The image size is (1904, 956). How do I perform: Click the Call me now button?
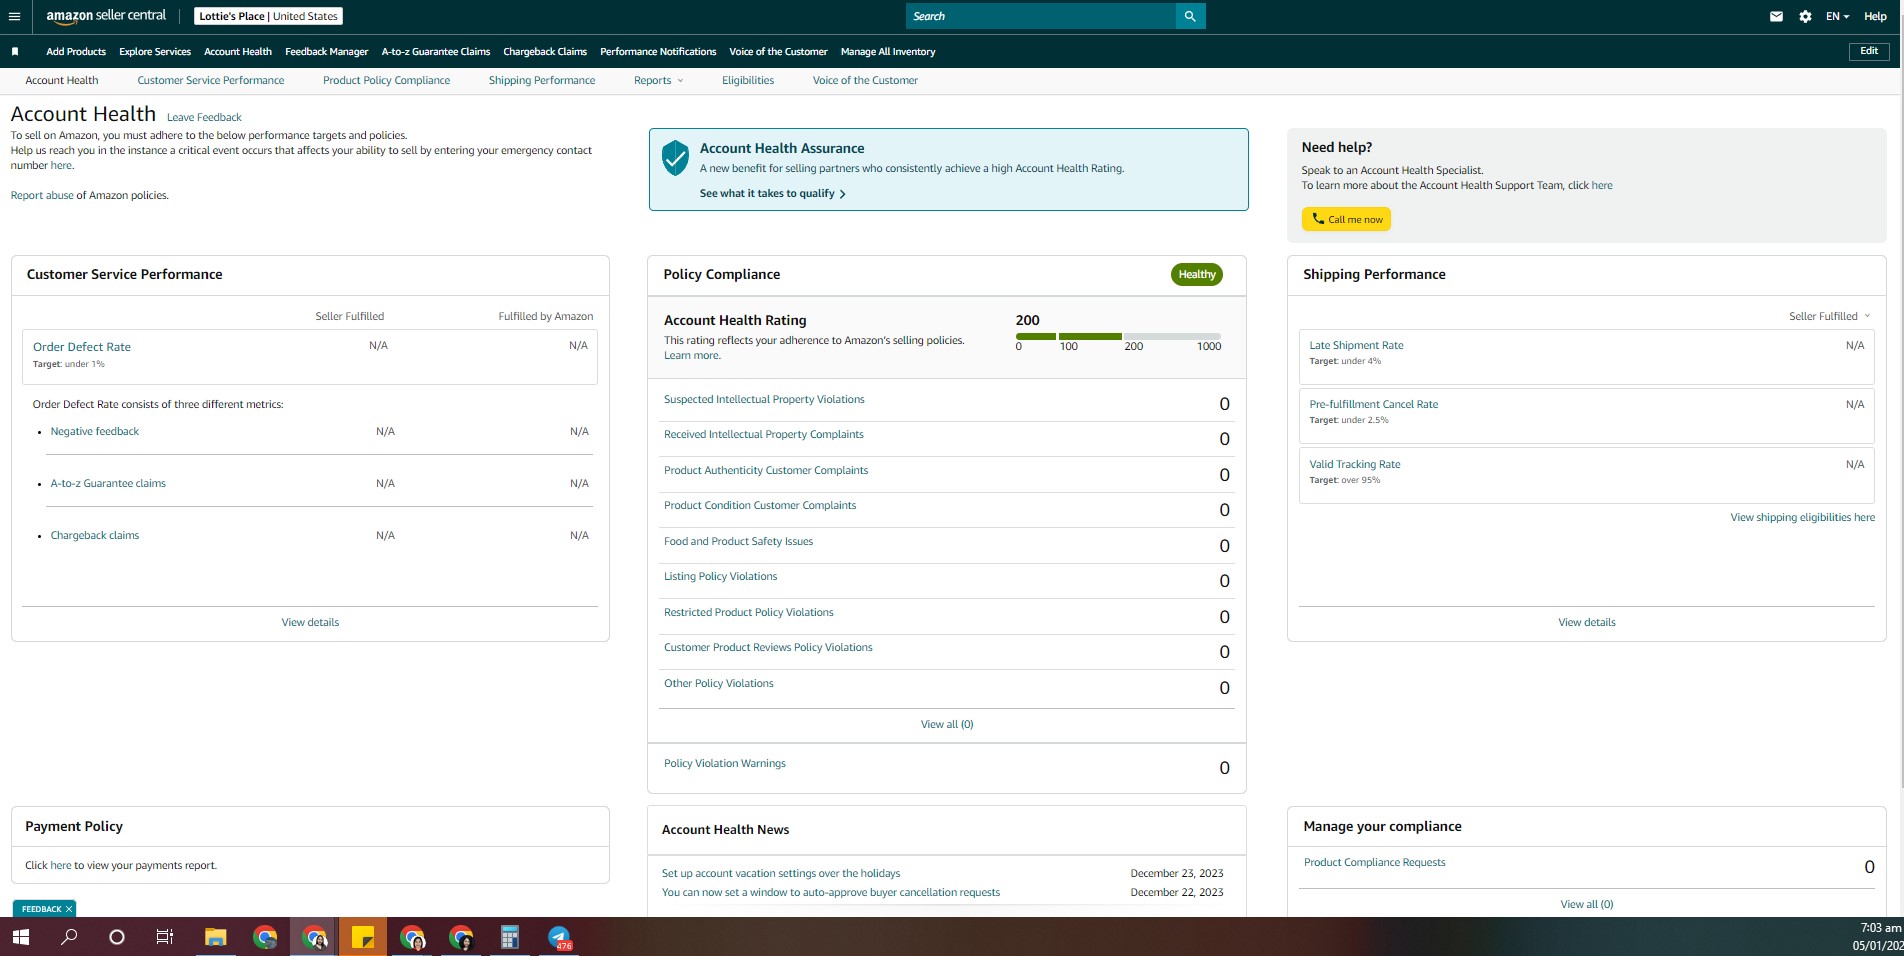1346,219
